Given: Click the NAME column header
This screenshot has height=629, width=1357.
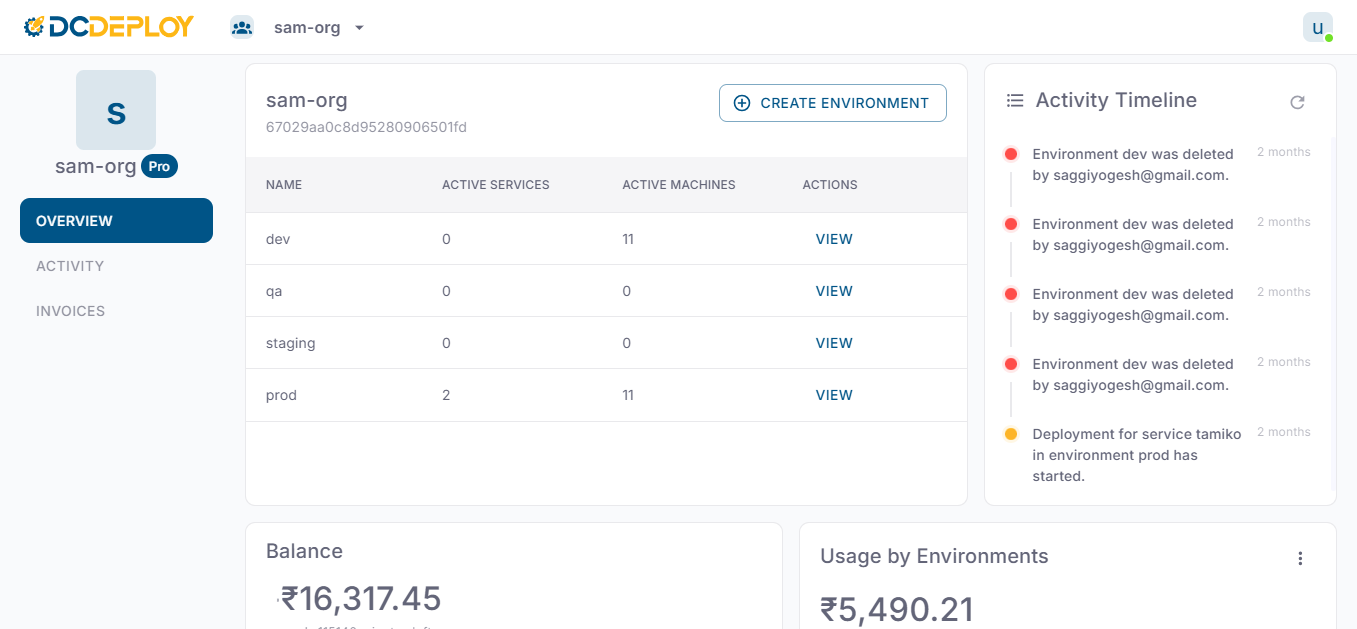Looking at the screenshot, I should click(284, 185).
